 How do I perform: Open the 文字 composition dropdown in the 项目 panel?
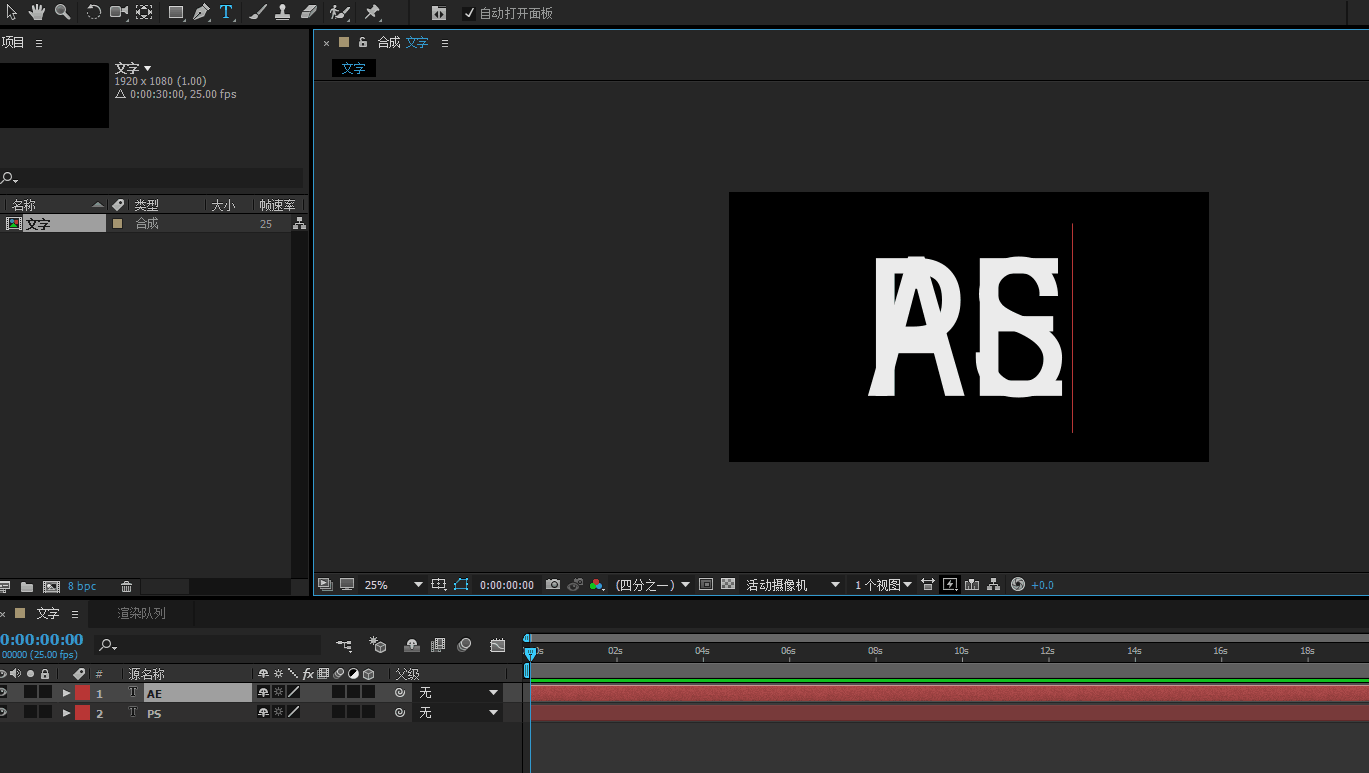click(x=148, y=68)
